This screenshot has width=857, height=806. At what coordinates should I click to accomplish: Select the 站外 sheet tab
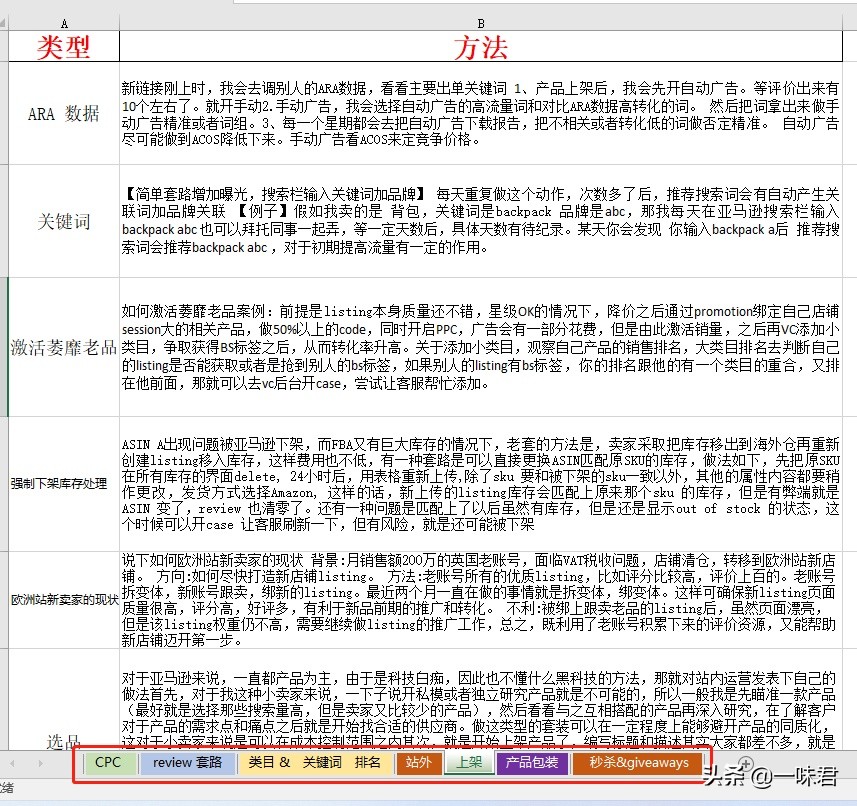pos(419,762)
